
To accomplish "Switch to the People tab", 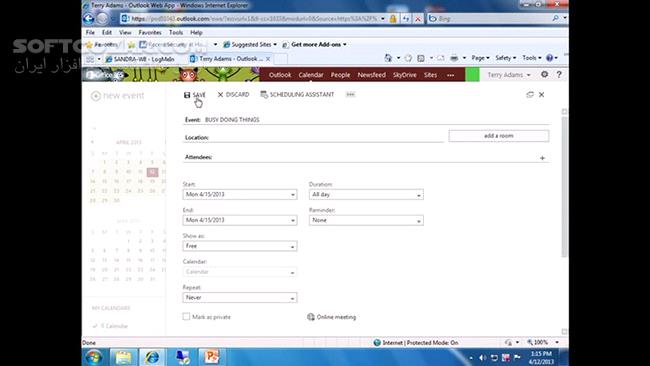I will [x=340, y=75].
